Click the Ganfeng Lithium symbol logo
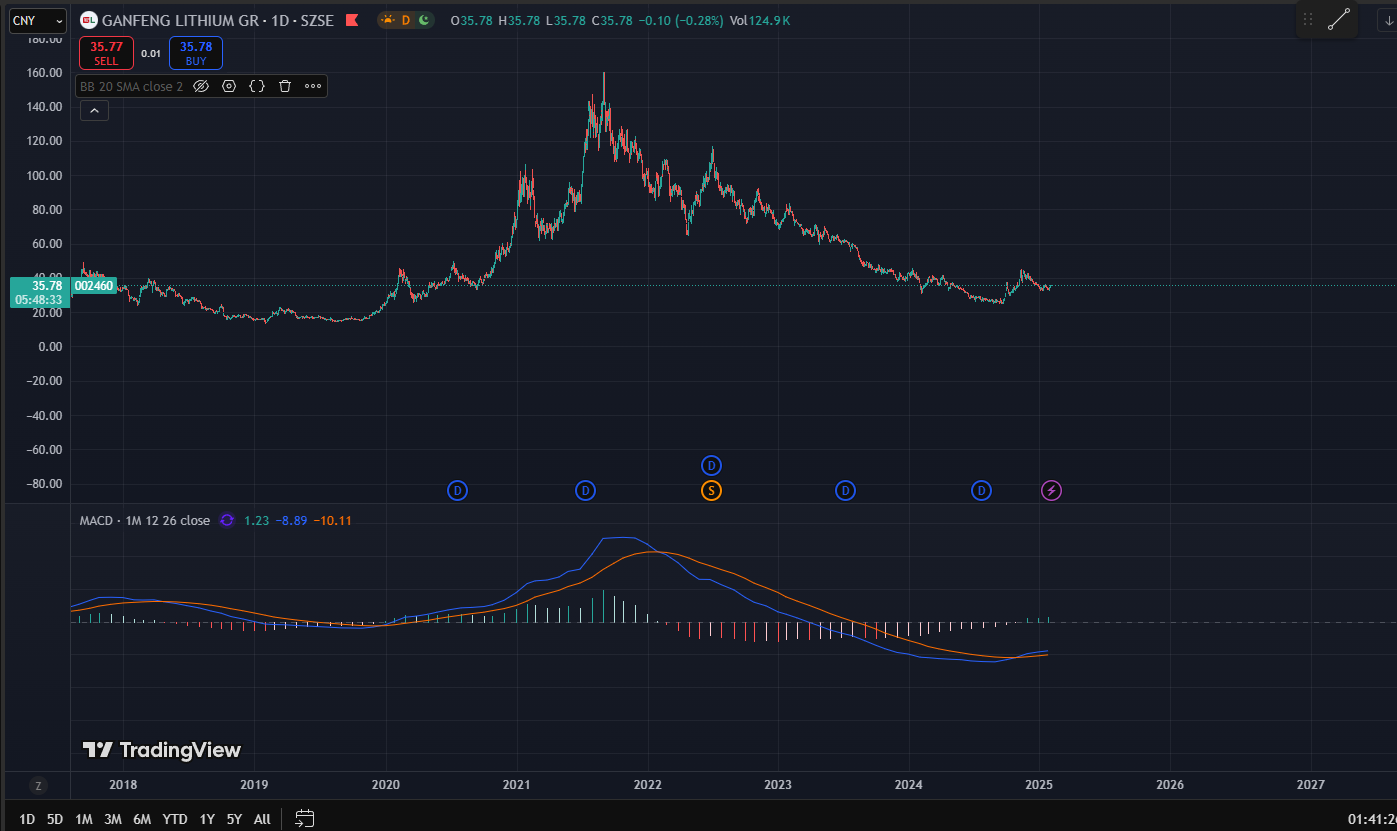Image resolution: width=1397 pixels, height=831 pixels. (x=89, y=20)
